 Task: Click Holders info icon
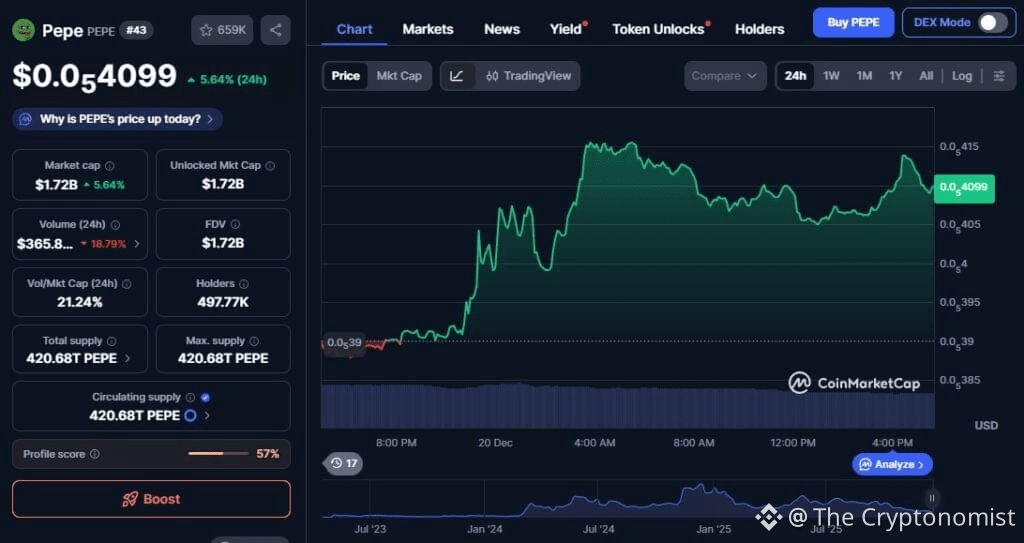click(244, 284)
